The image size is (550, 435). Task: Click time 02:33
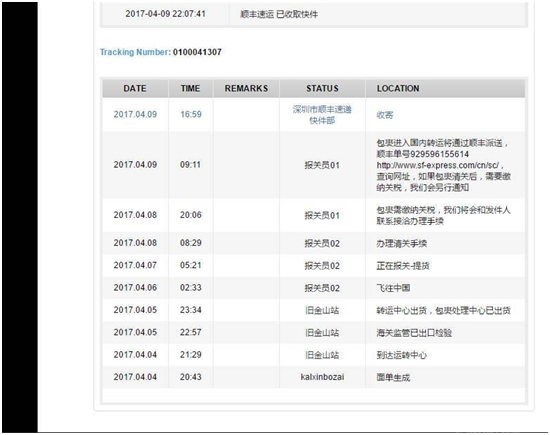[x=191, y=288]
